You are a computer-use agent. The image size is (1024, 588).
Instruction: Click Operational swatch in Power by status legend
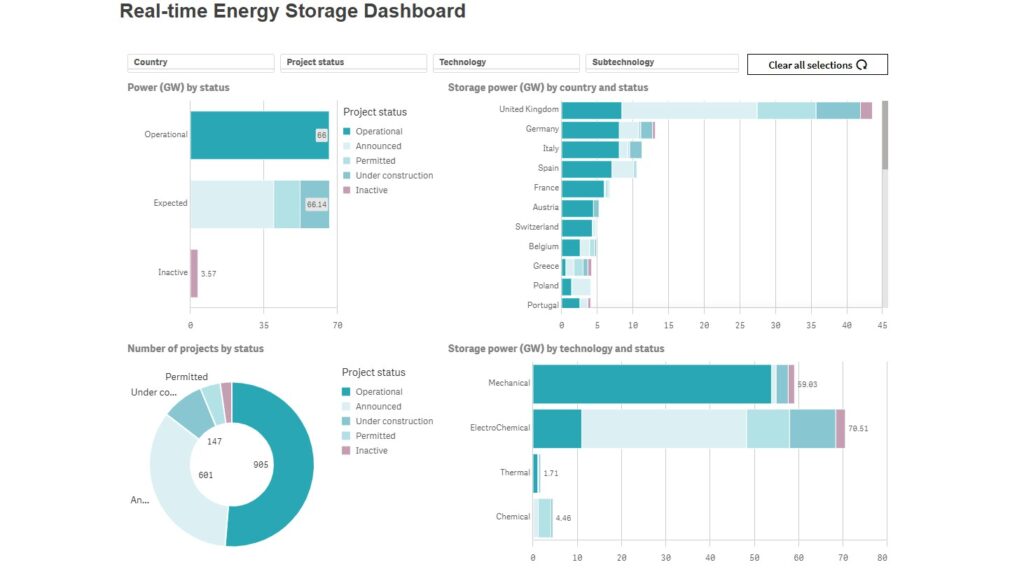pos(347,131)
